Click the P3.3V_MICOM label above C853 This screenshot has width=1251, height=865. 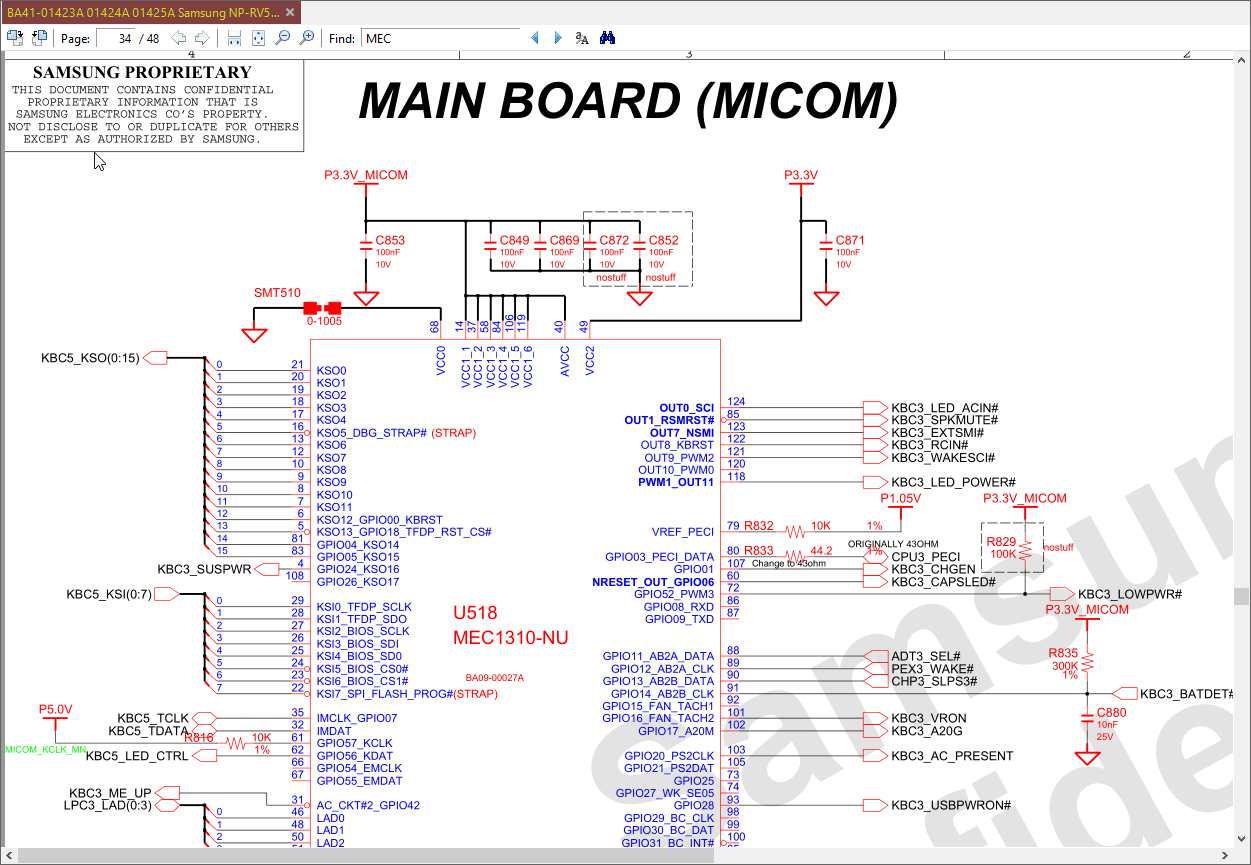[x=366, y=175]
